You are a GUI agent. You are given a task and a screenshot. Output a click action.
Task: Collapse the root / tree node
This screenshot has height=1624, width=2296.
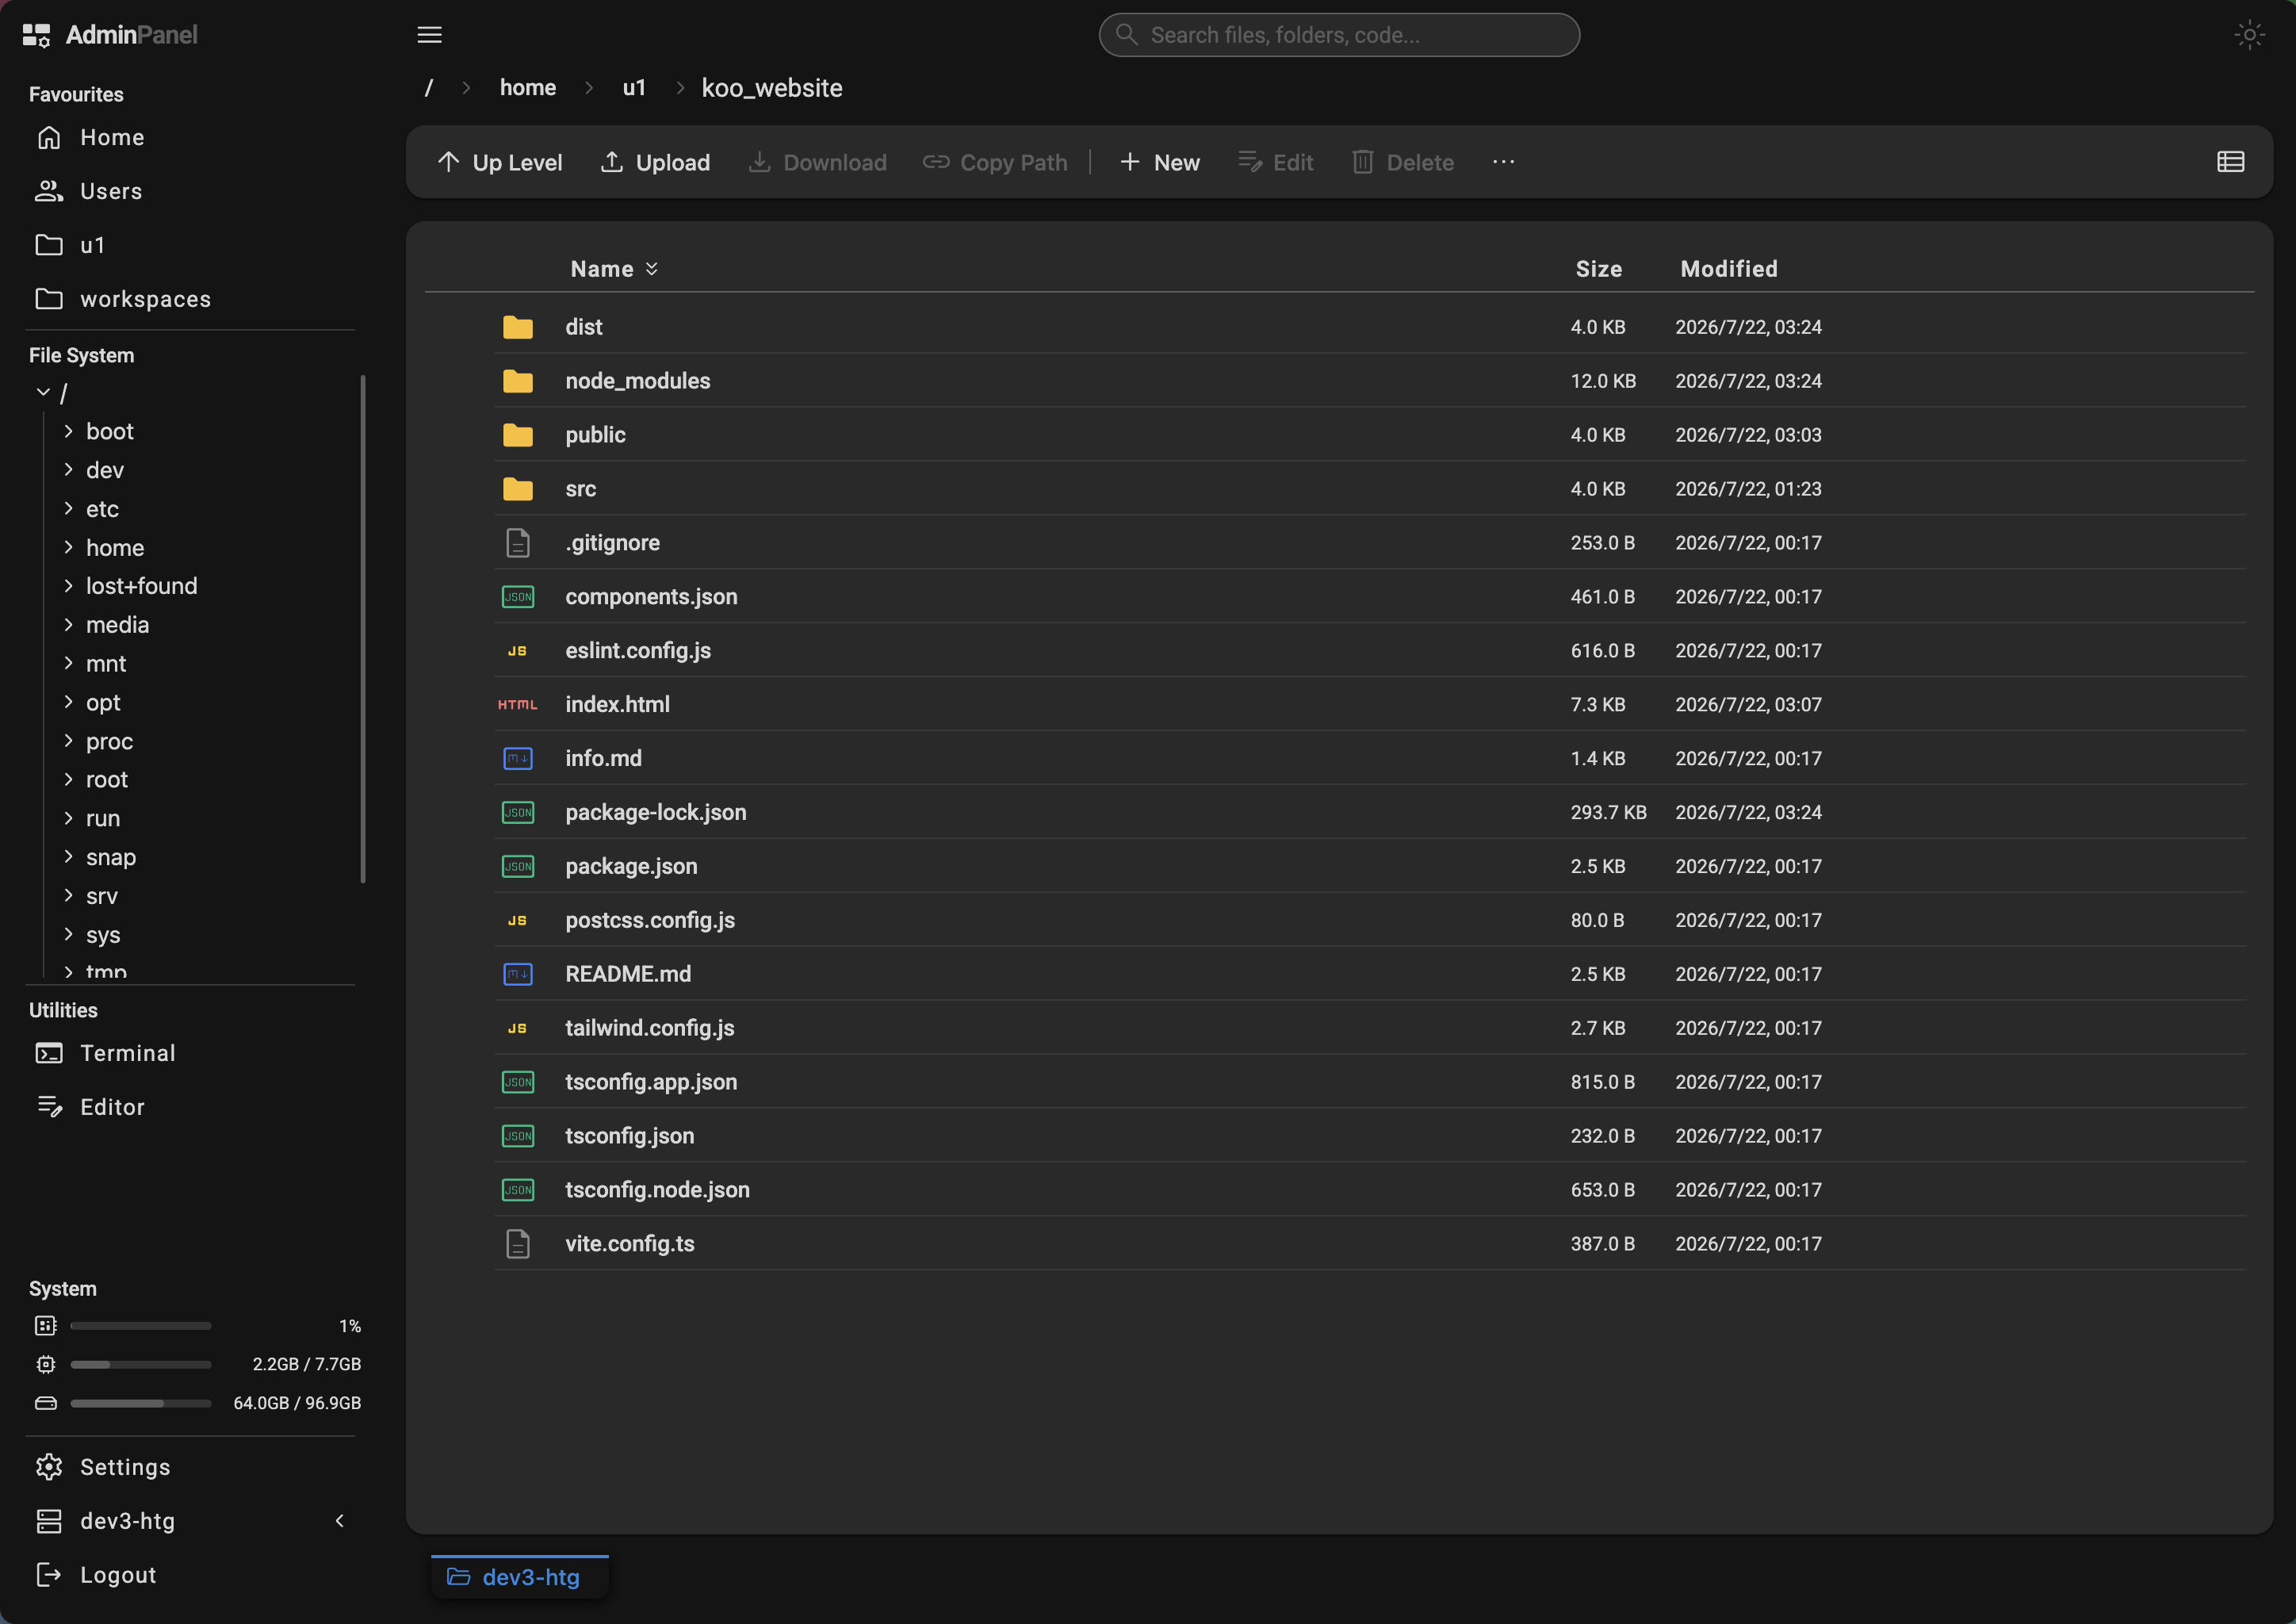(x=43, y=393)
